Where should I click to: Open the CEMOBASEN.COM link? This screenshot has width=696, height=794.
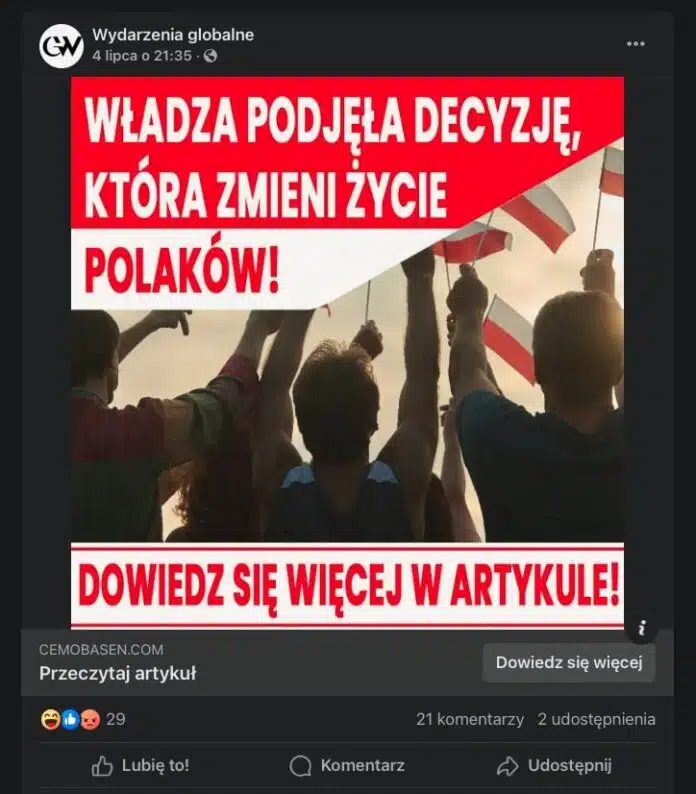coord(101,650)
